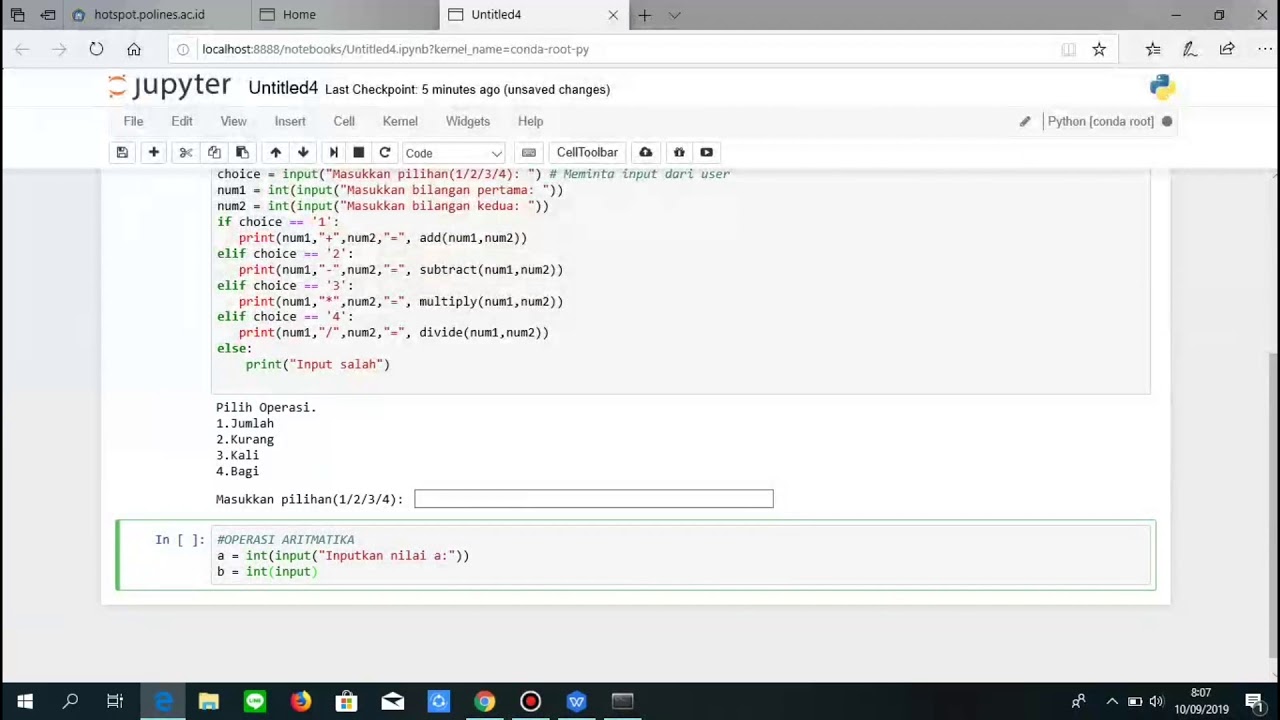
Task: Click the cloud upload icon in toolbar
Action: [646, 153]
